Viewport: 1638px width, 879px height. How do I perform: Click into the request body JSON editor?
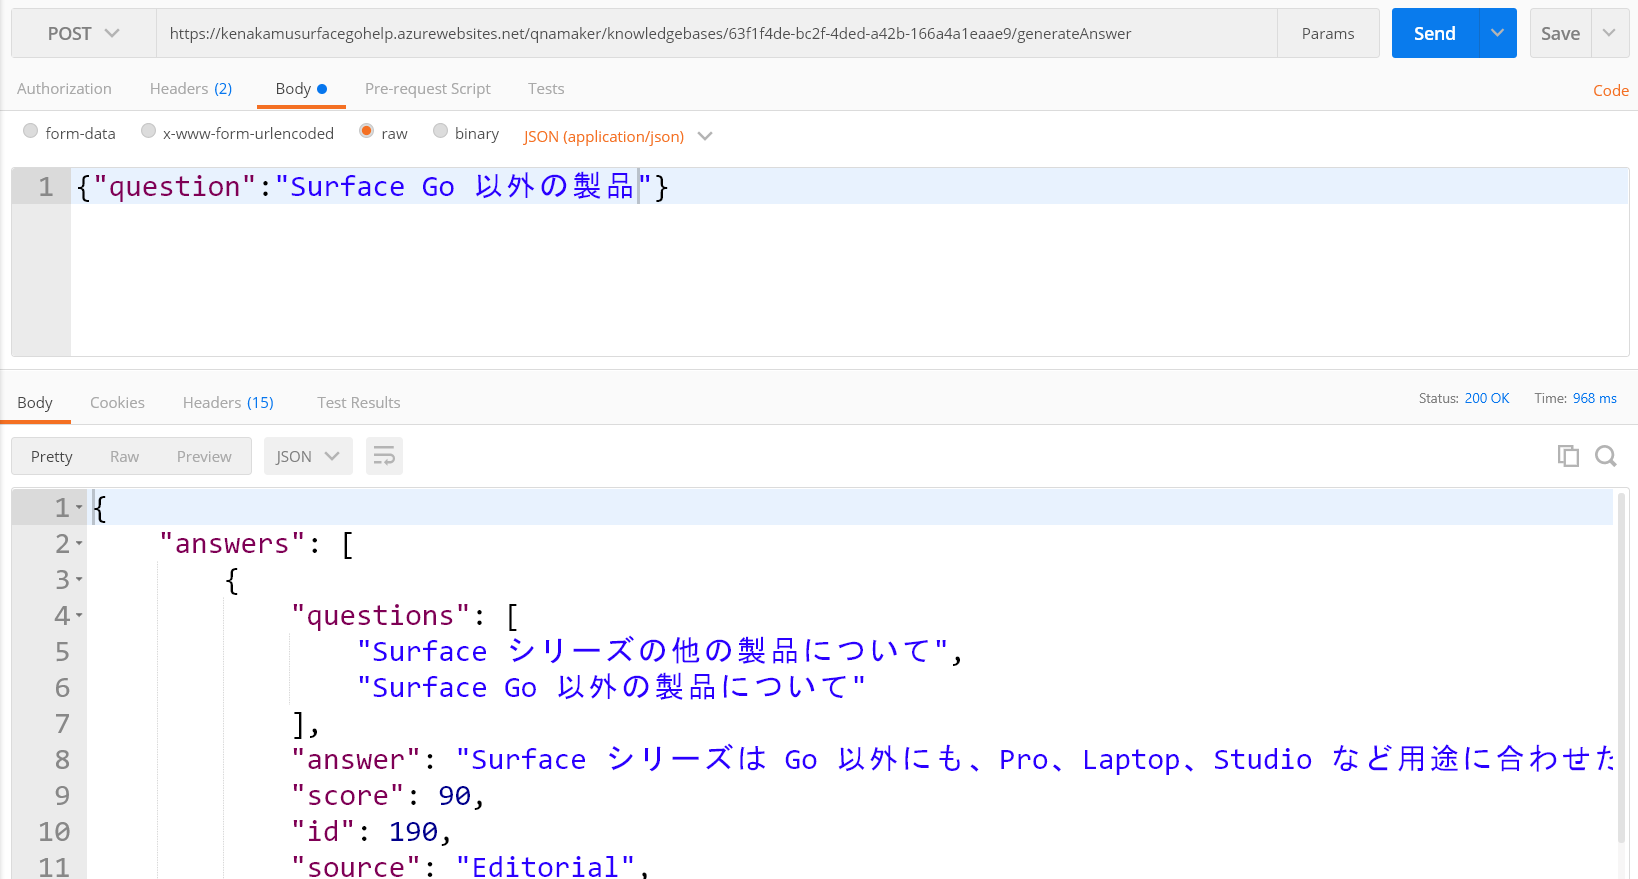(850, 262)
